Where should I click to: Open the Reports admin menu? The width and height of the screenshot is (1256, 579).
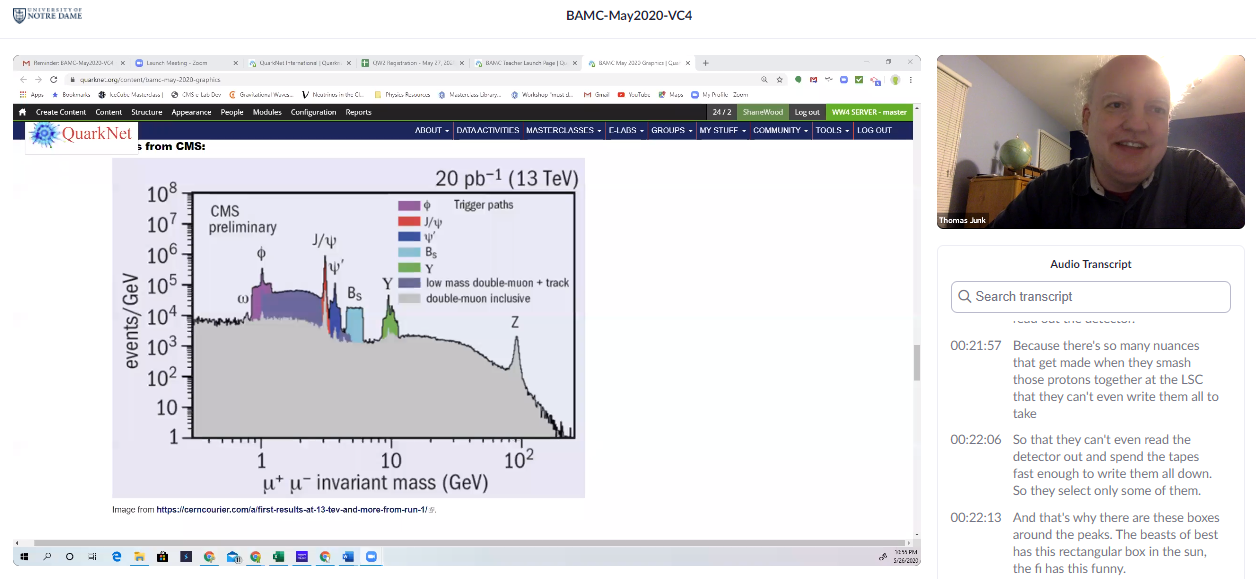pos(358,112)
